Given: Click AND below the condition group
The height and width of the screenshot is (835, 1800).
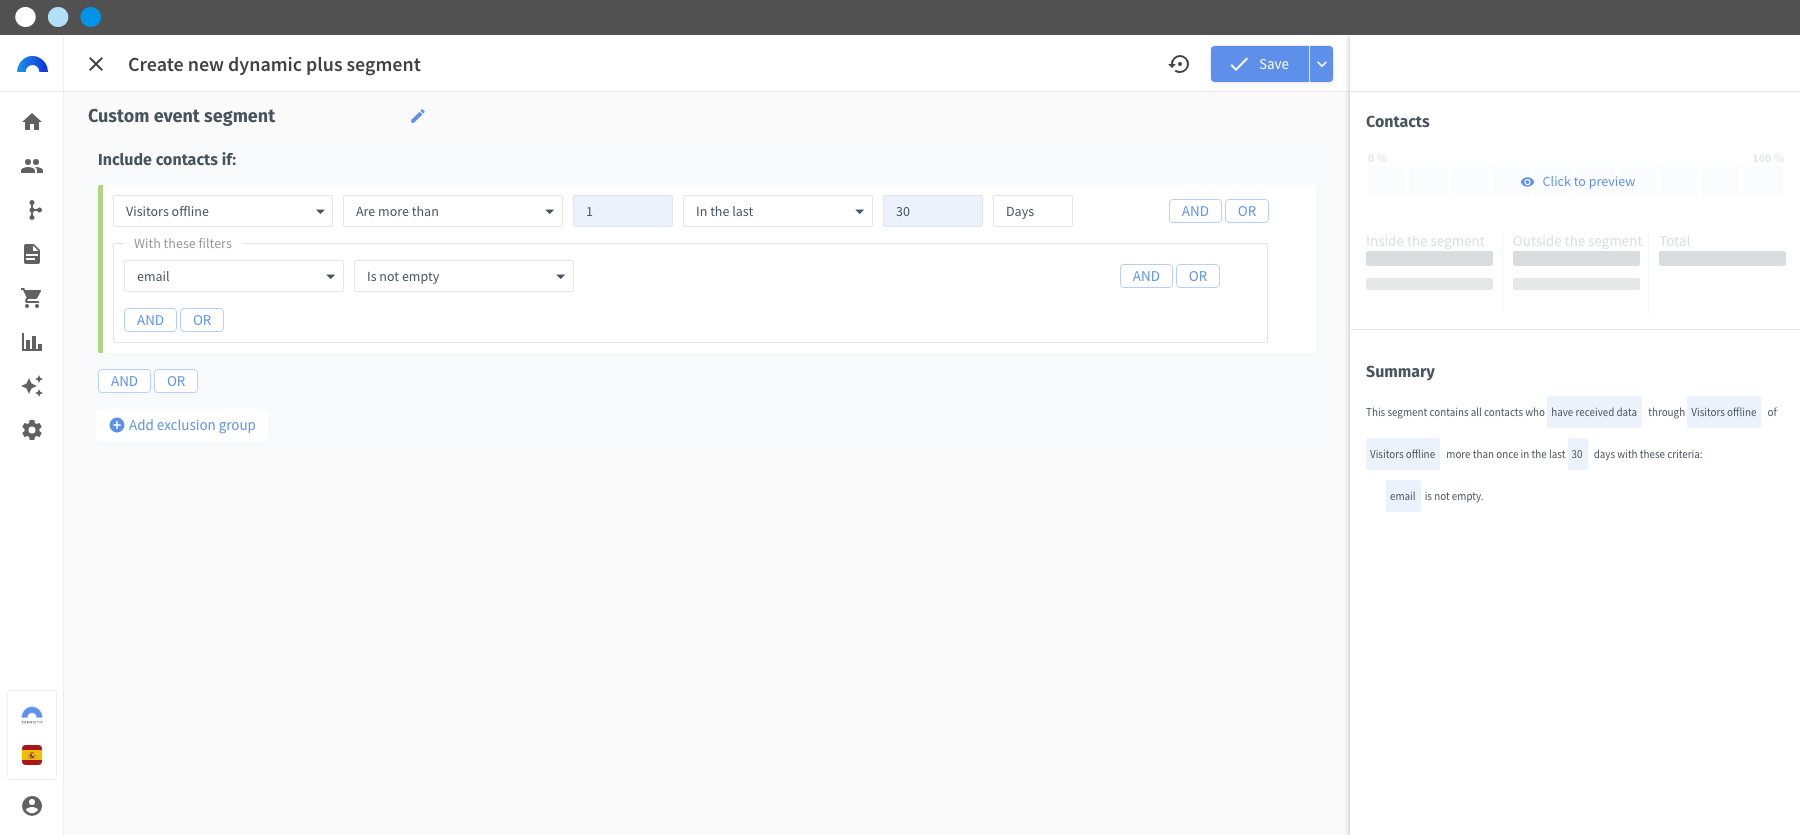Looking at the screenshot, I should tap(124, 381).
